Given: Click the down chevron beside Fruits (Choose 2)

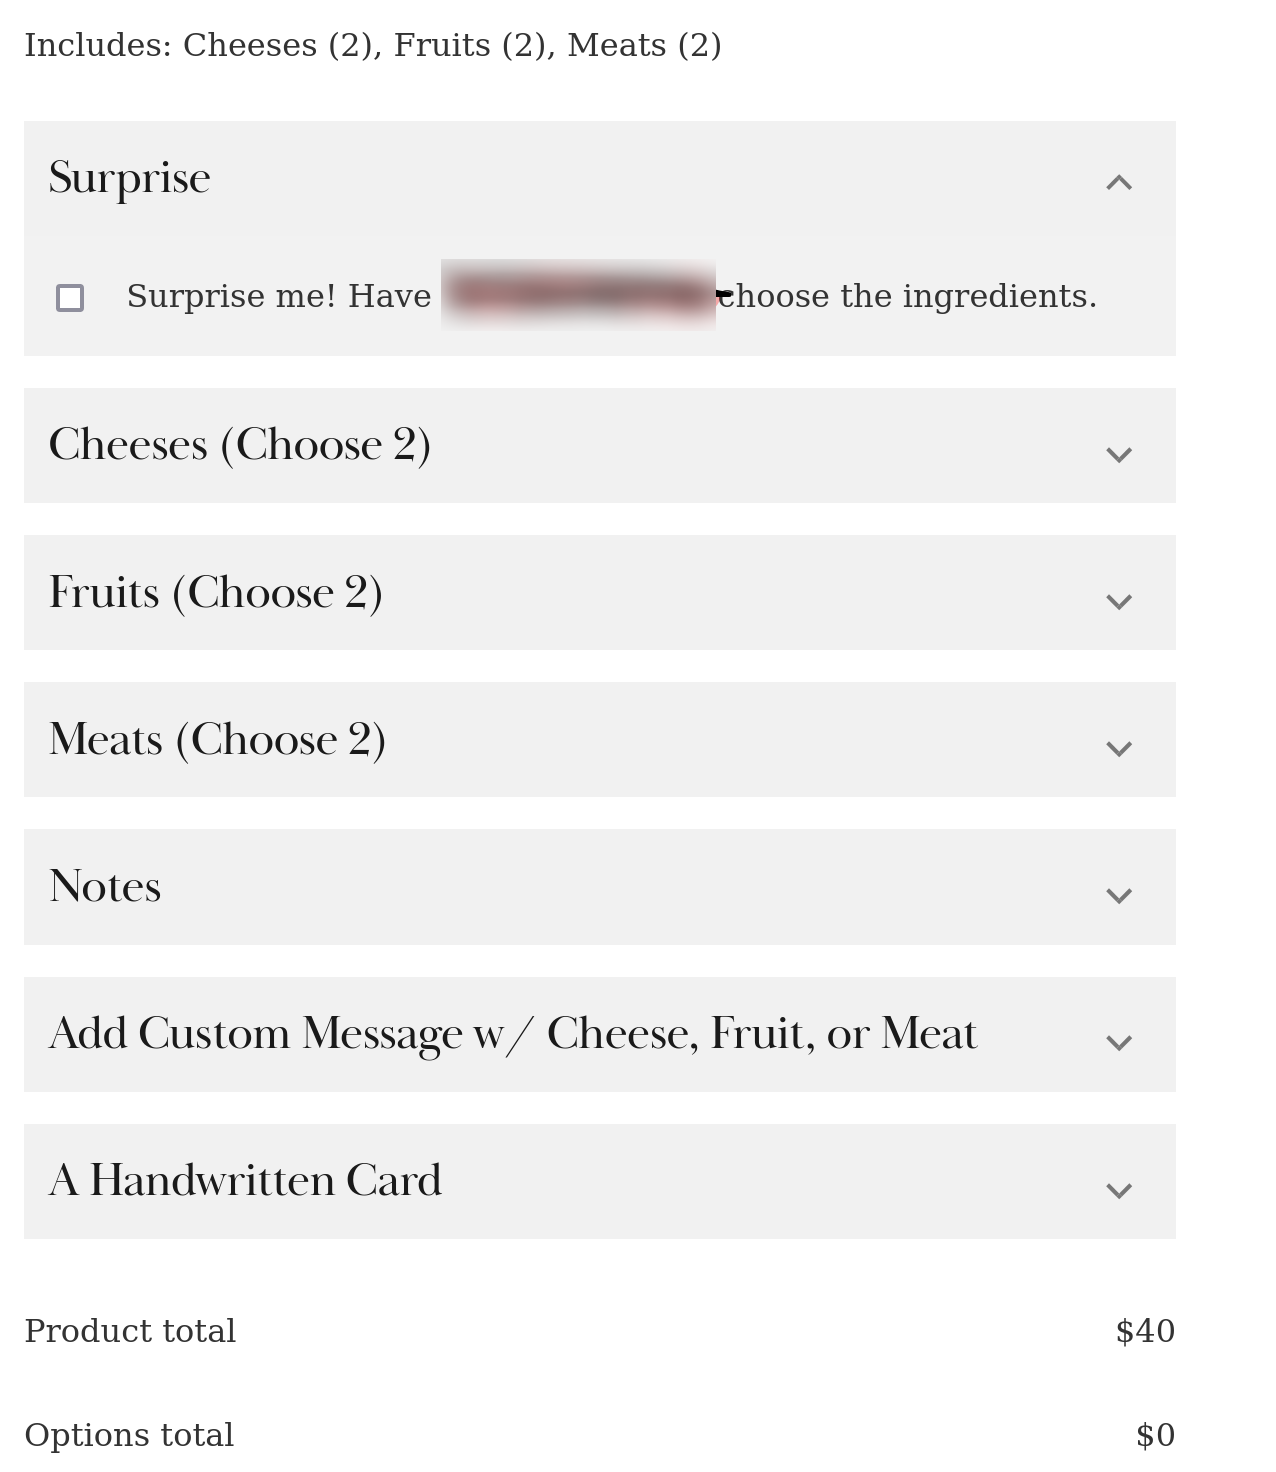Looking at the screenshot, I should [x=1119, y=601].
